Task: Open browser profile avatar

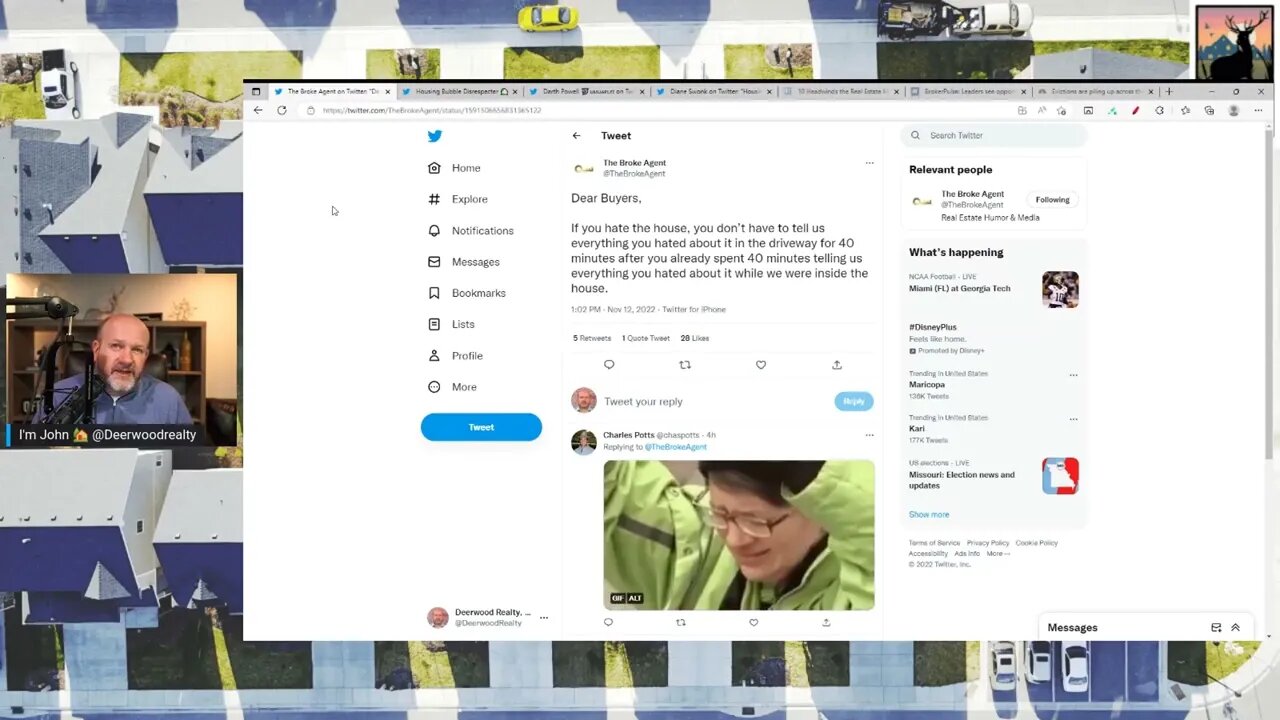Action: click(x=1234, y=110)
